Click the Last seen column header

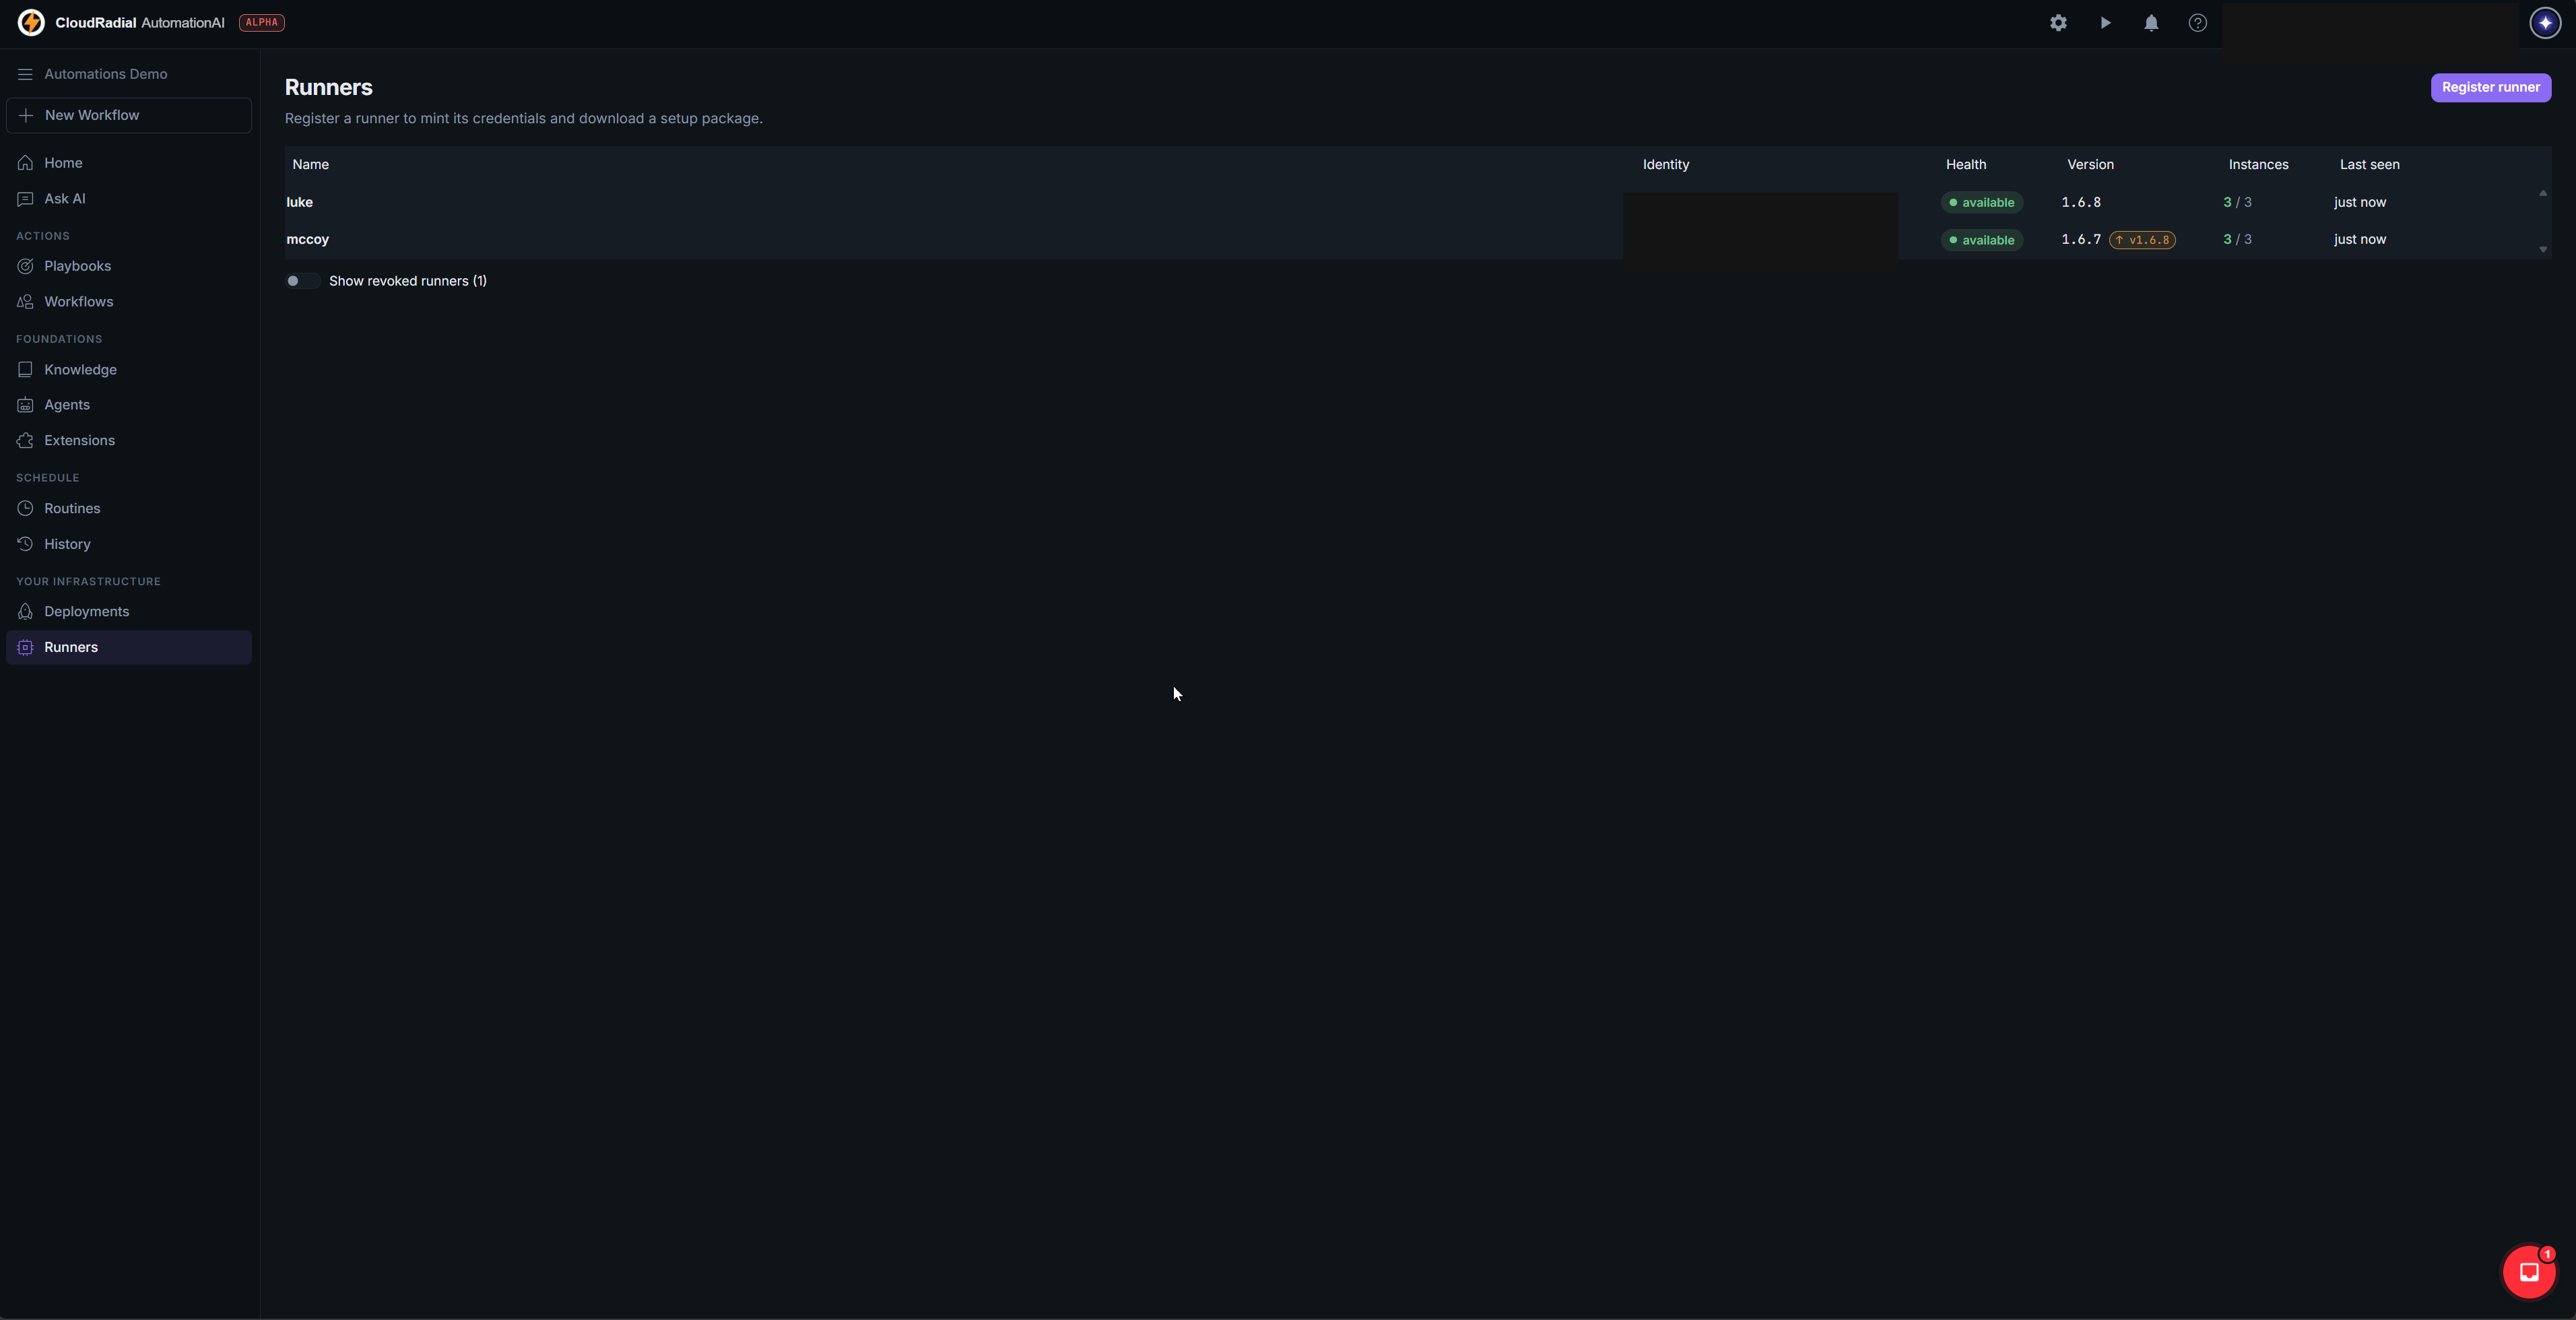[2369, 165]
